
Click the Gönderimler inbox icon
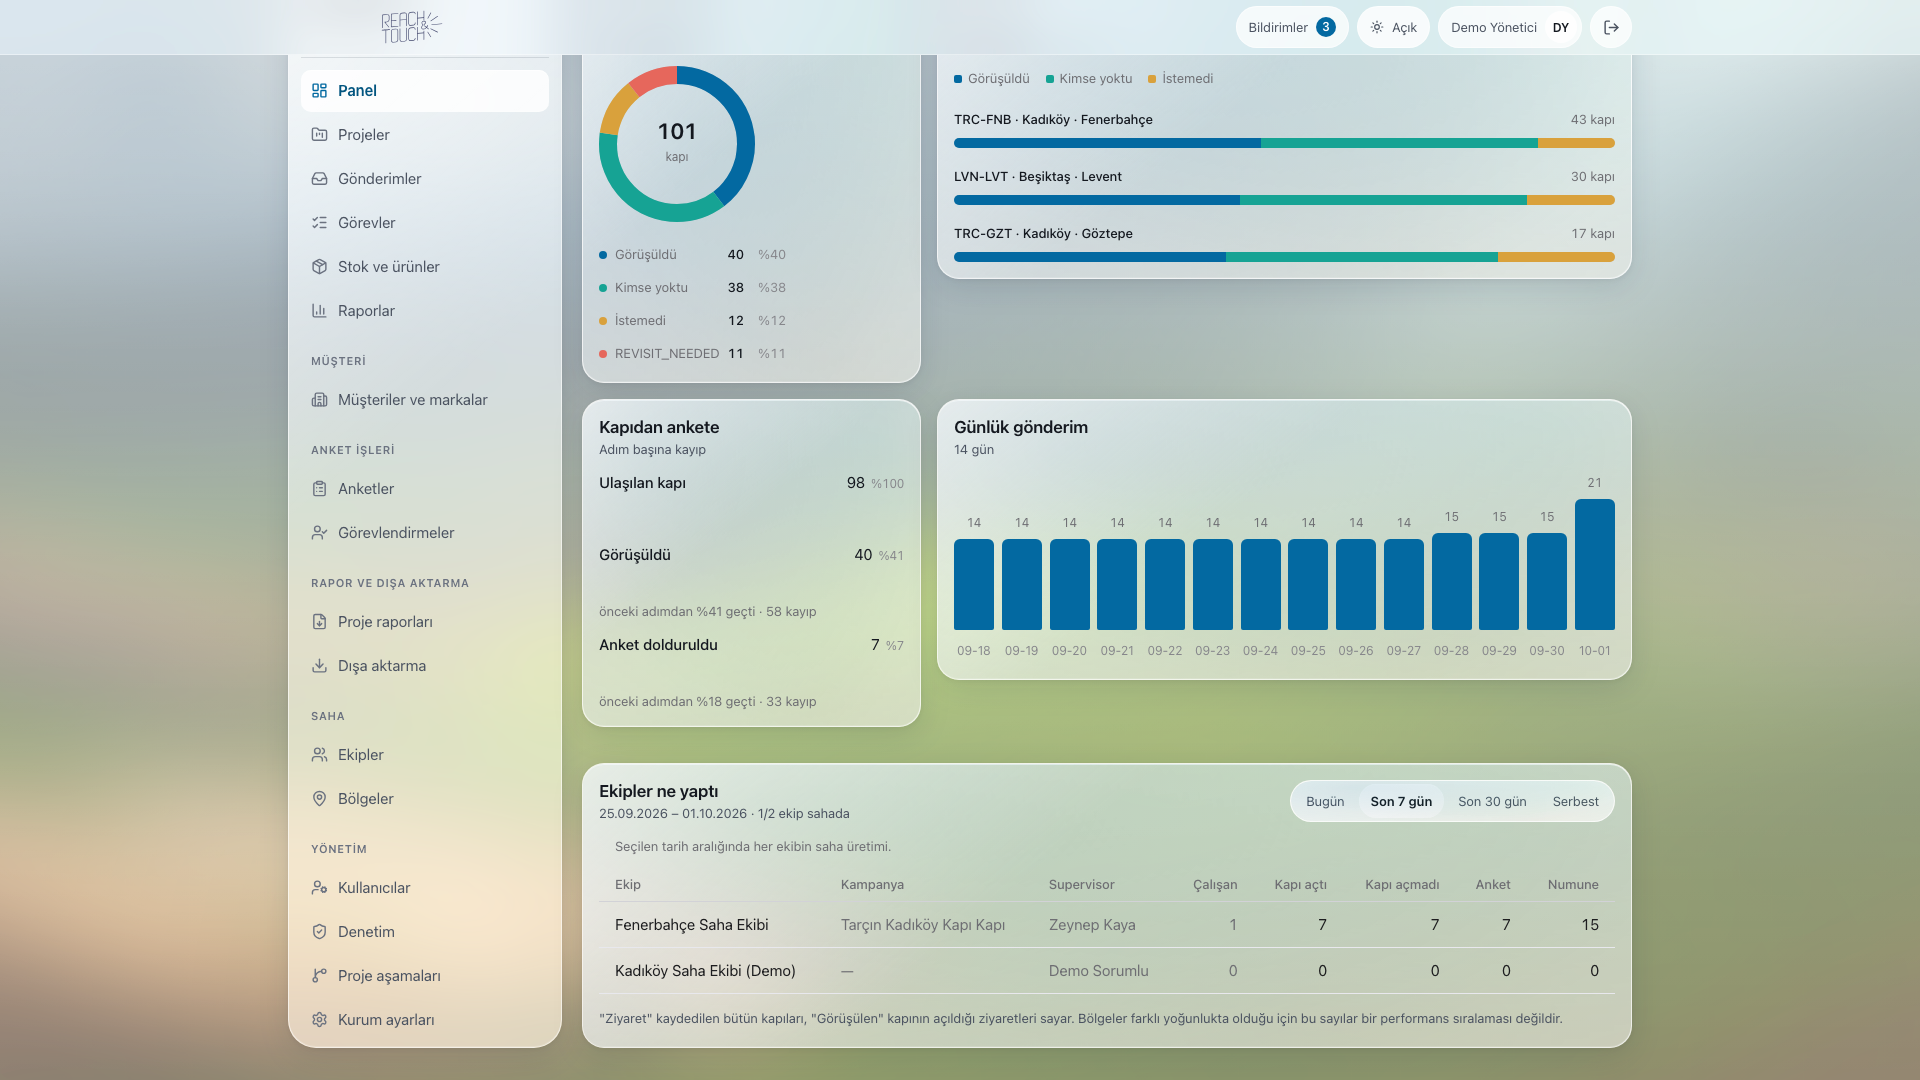[x=319, y=179]
